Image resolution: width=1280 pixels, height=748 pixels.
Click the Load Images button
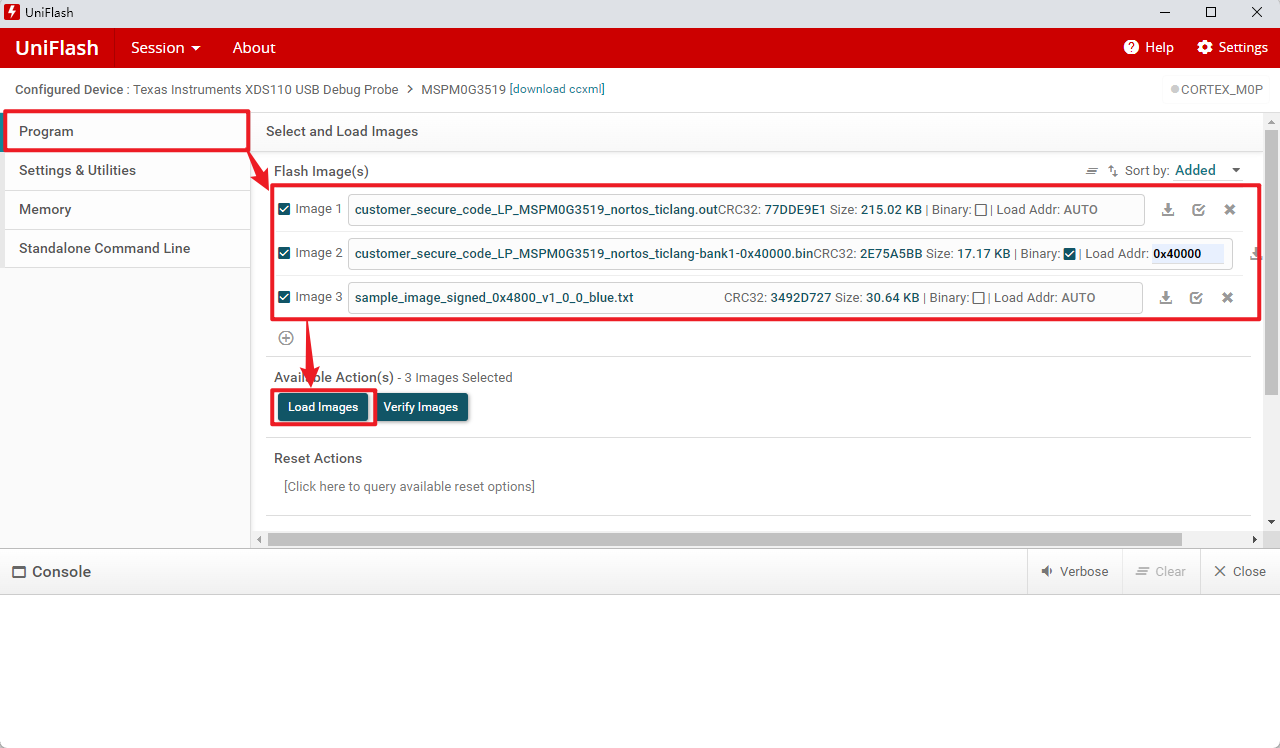pyautogui.click(x=323, y=407)
